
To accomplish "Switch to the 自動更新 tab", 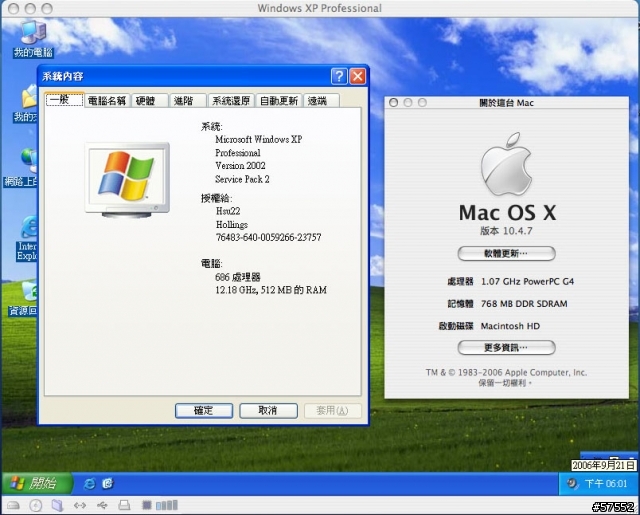I will click(279, 101).
